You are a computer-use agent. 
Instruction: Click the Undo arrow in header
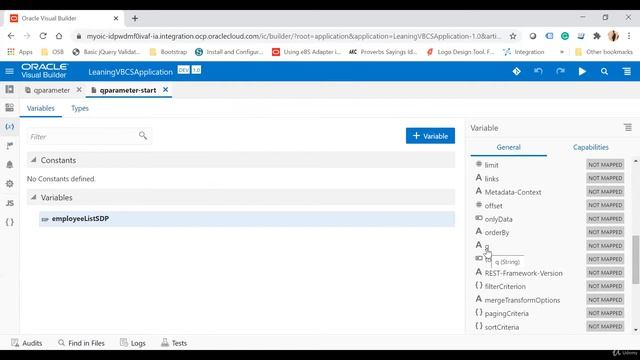pos(538,71)
